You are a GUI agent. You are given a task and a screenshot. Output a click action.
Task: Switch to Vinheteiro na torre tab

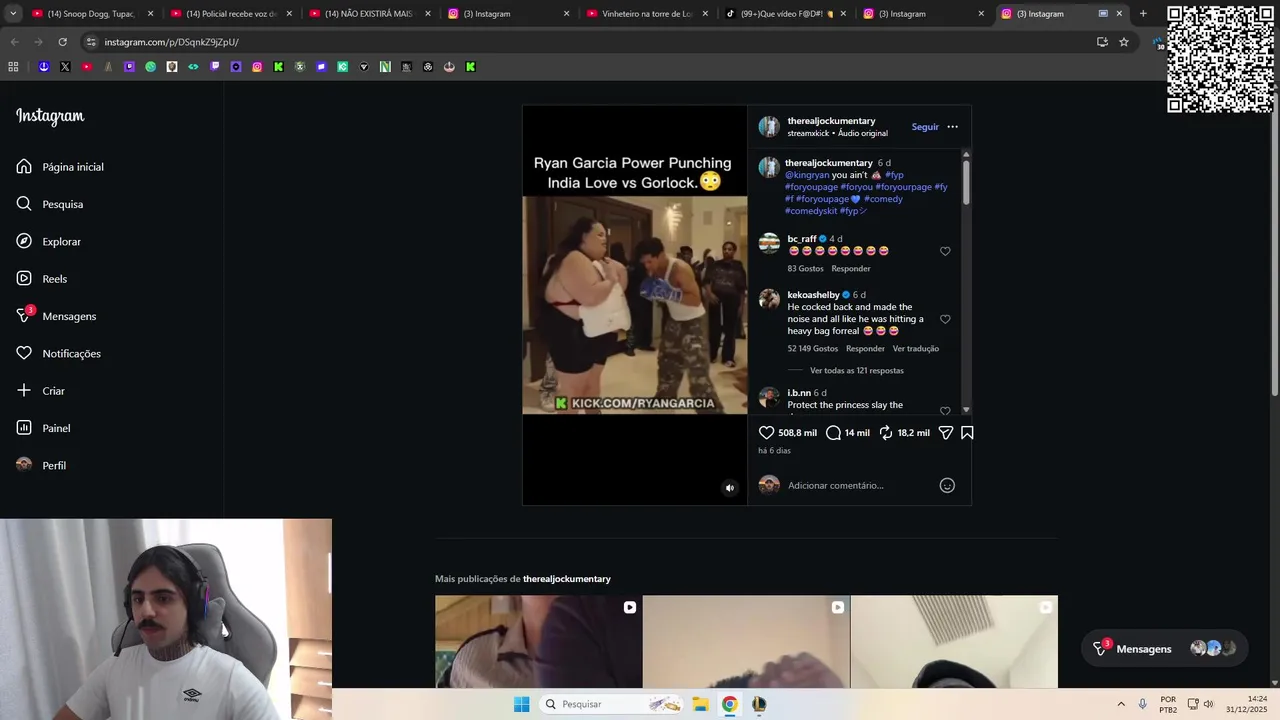646,14
